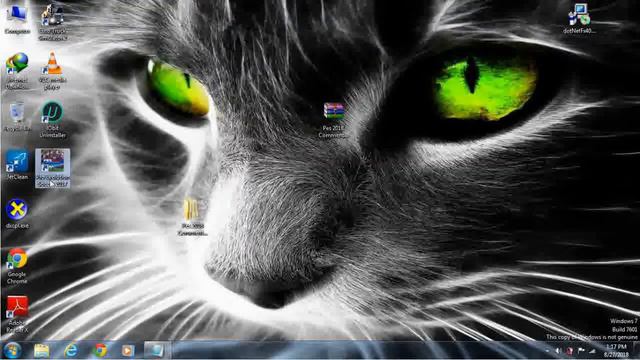Open Windows Explorer from the taskbar

(41, 350)
